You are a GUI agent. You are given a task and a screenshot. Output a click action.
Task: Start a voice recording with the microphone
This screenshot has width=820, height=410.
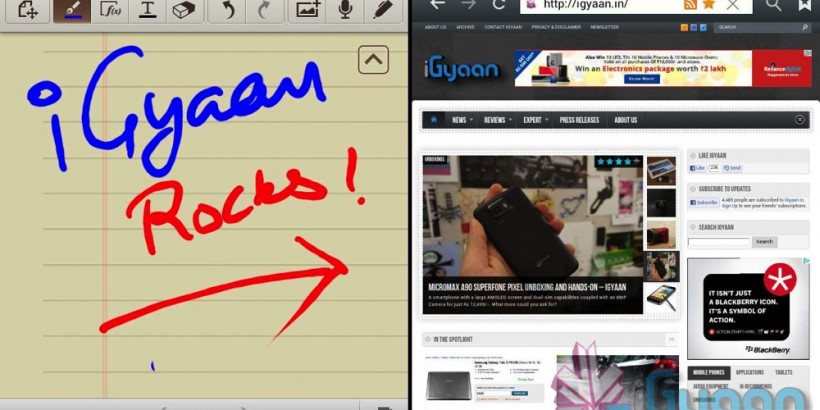[345, 10]
